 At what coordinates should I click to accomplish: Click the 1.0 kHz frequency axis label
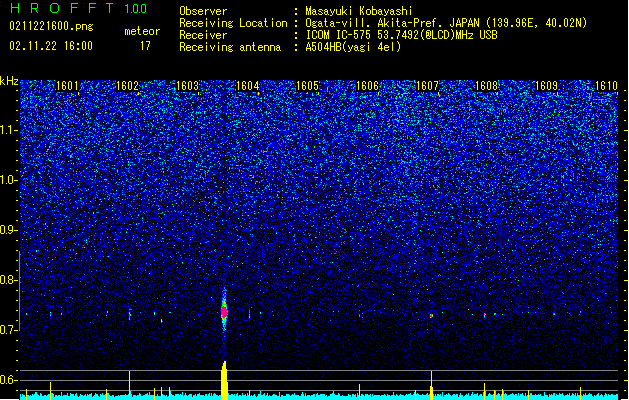(x=9, y=180)
